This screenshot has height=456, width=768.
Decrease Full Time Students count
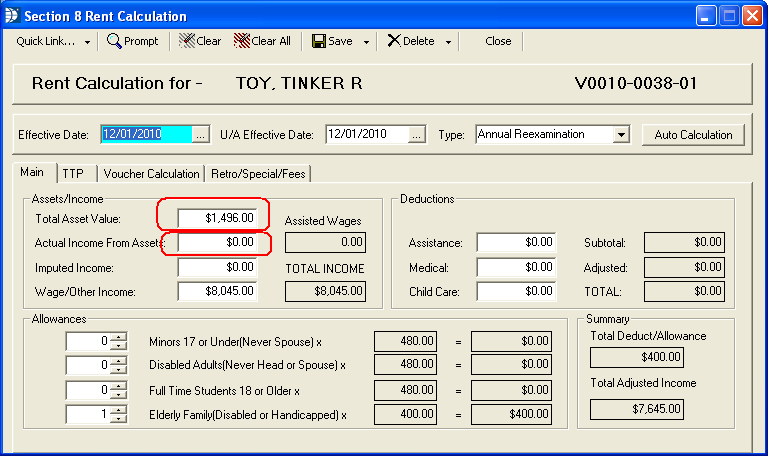coord(119,394)
